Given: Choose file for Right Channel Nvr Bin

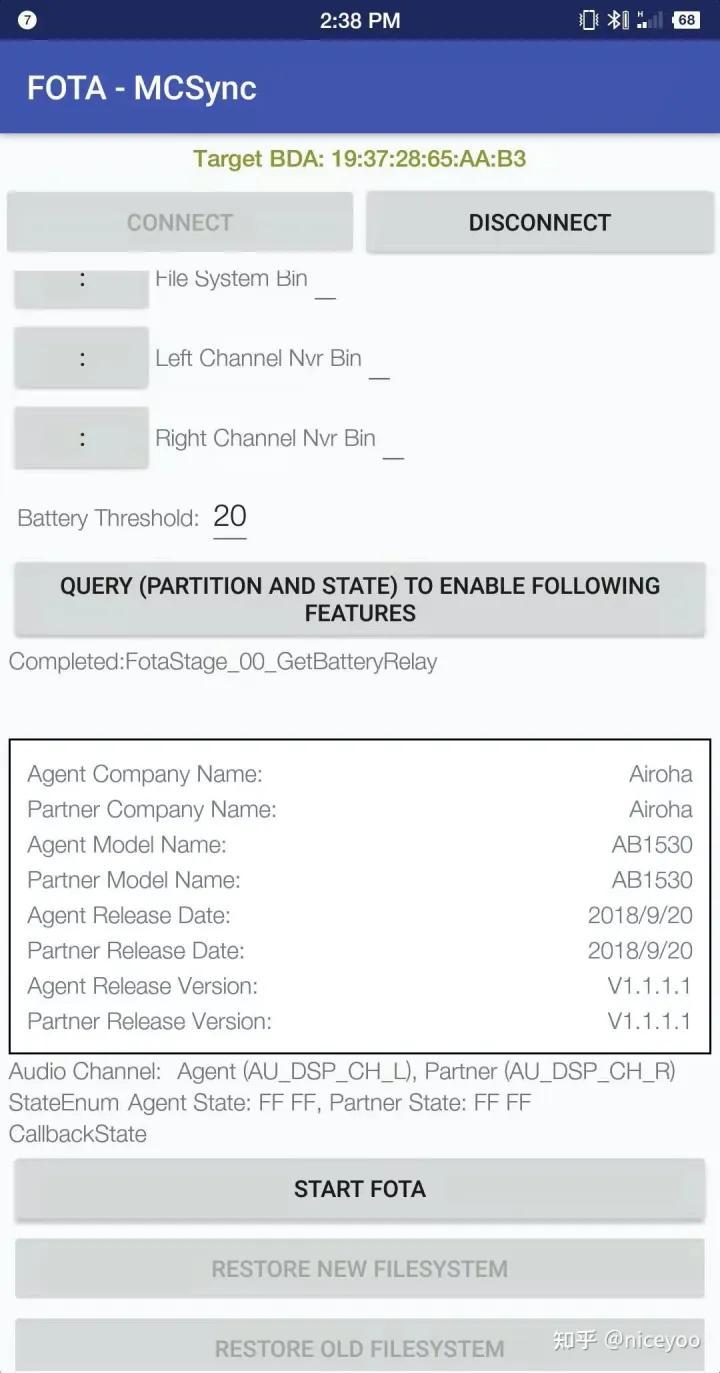Looking at the screenshot, I should coord(81,438).
